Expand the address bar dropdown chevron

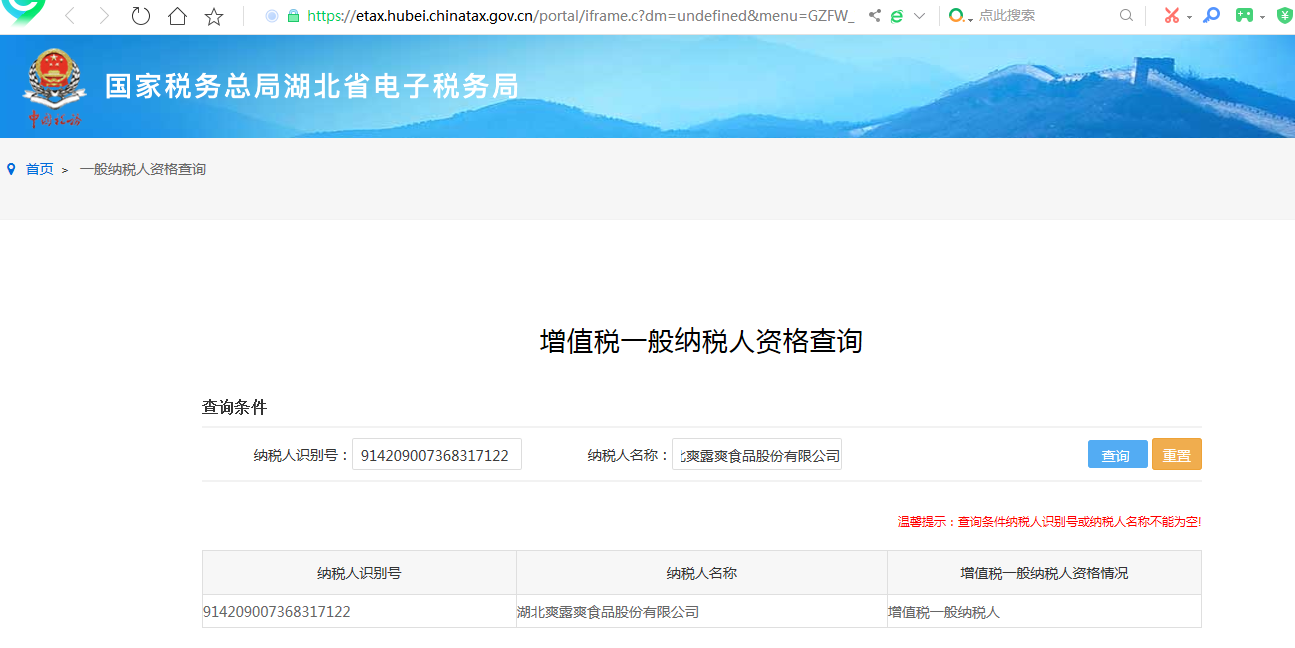[x=920, y=16]
